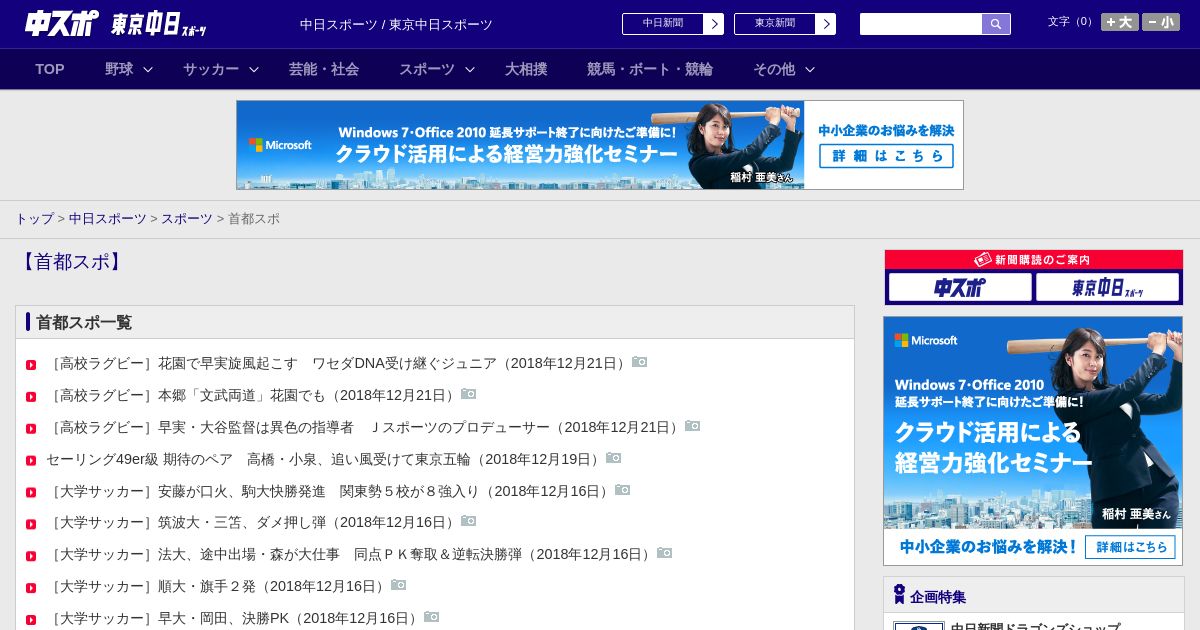Go to the TOP menu item

pos(50,69)
